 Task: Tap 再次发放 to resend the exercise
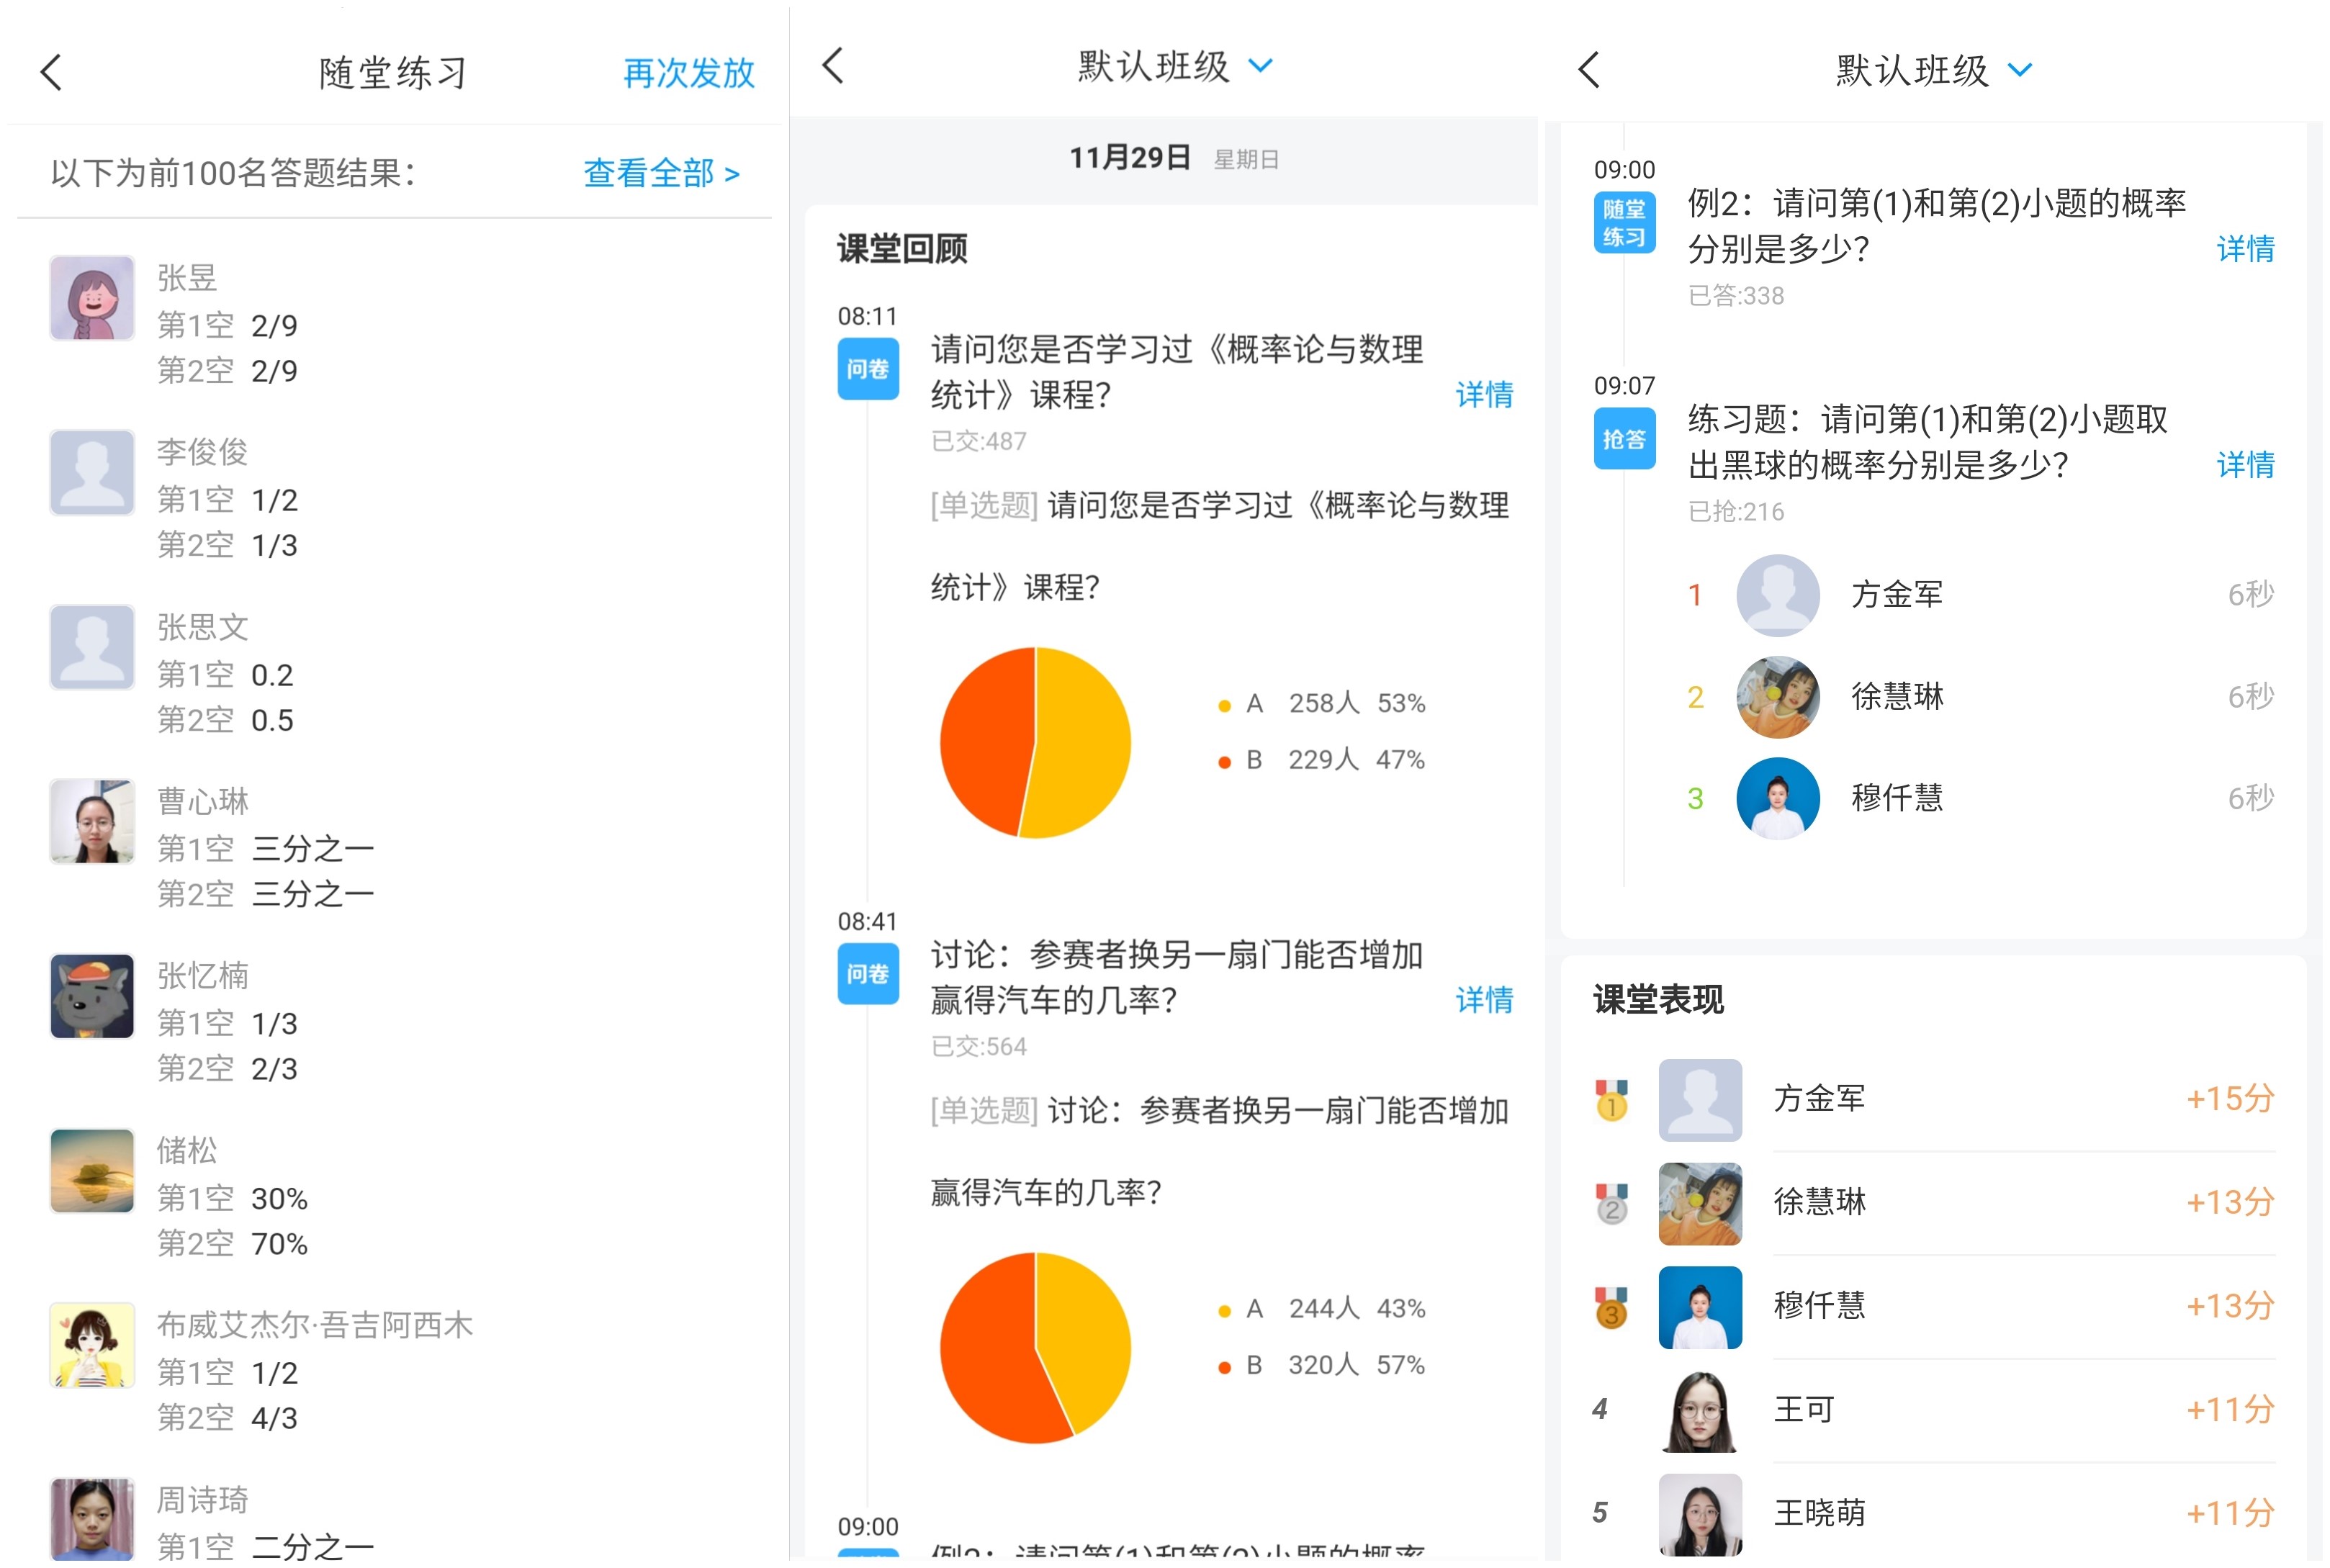(689, 73)
